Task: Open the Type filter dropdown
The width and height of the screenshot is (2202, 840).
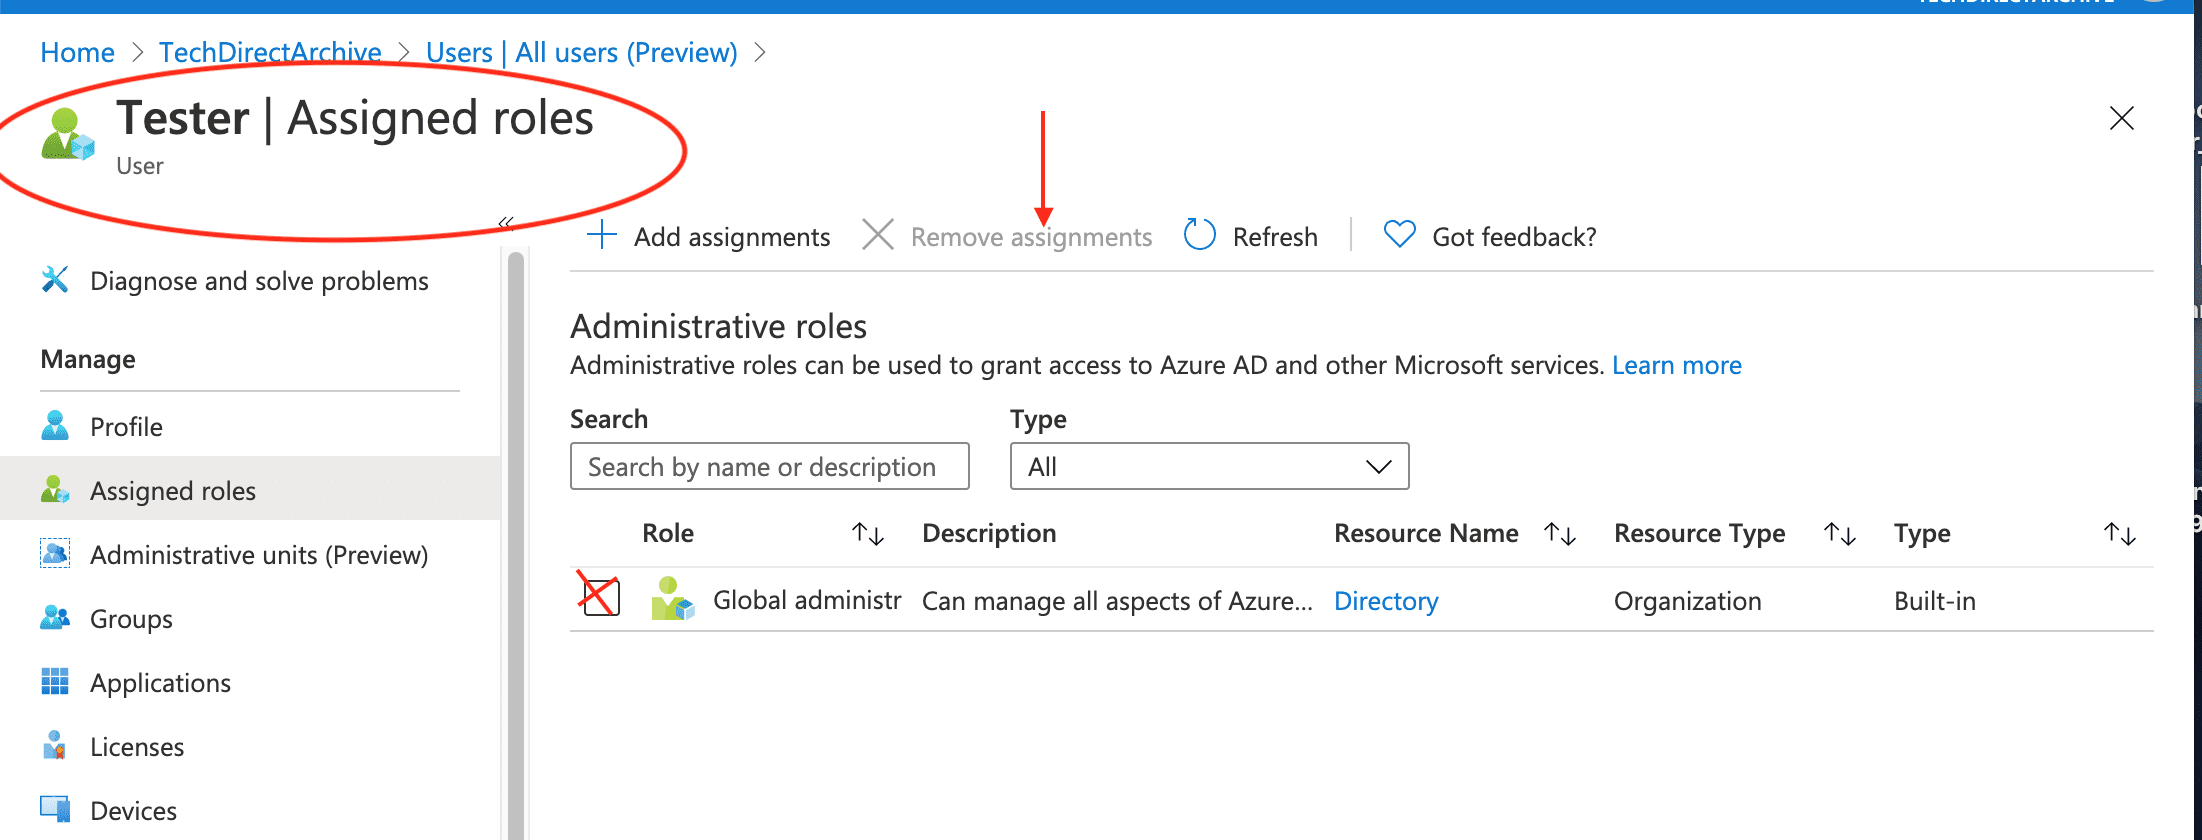Action: tap(1209, 467)
